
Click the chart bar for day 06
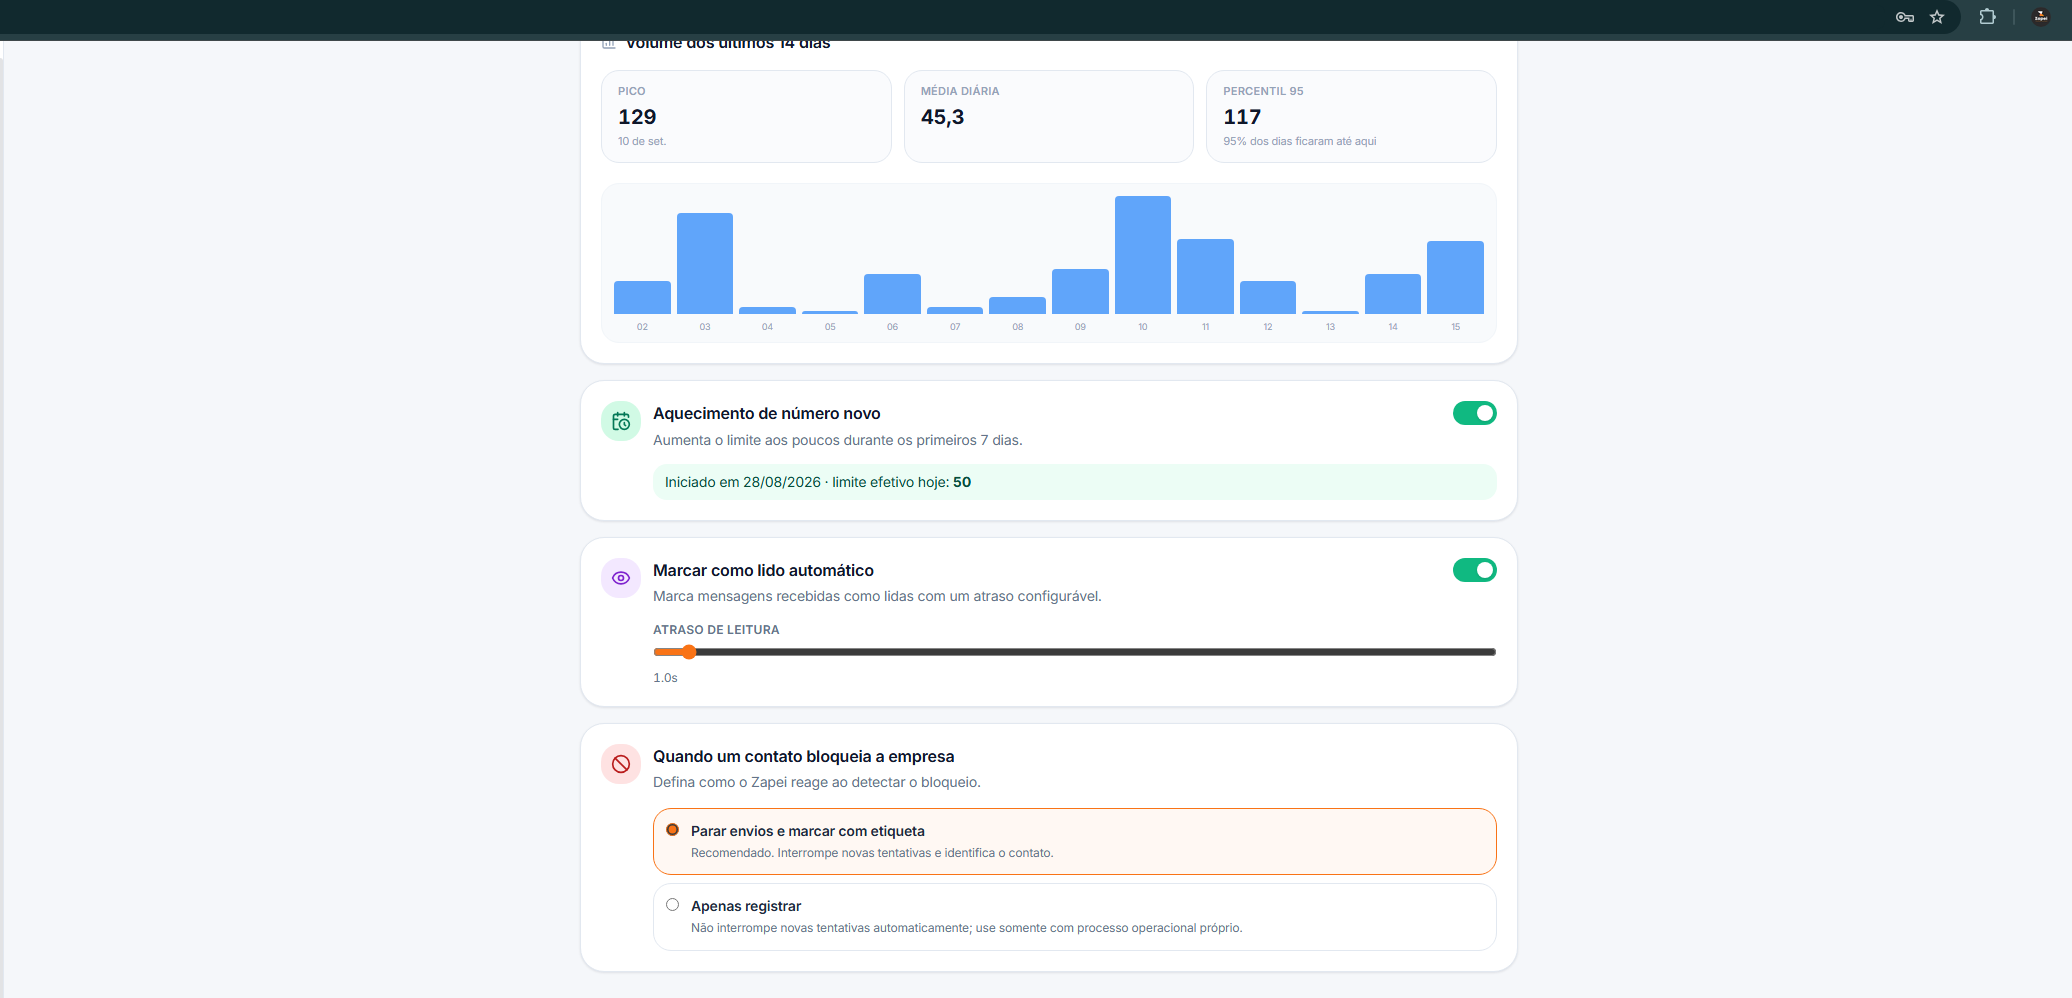pyautogui.click(x=892, y=294)
